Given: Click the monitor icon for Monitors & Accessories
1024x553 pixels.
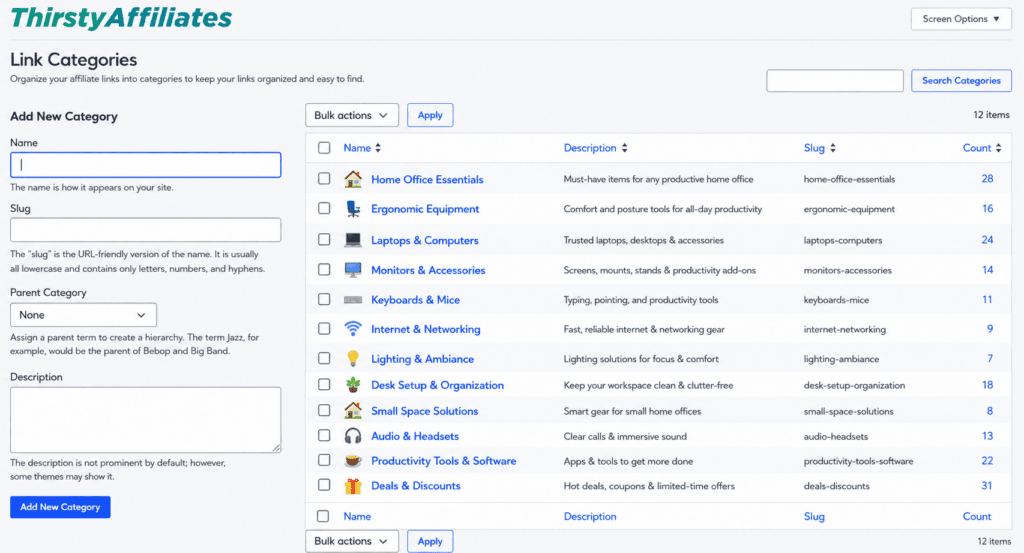Looking at the screenshot, I should point(353,270).
